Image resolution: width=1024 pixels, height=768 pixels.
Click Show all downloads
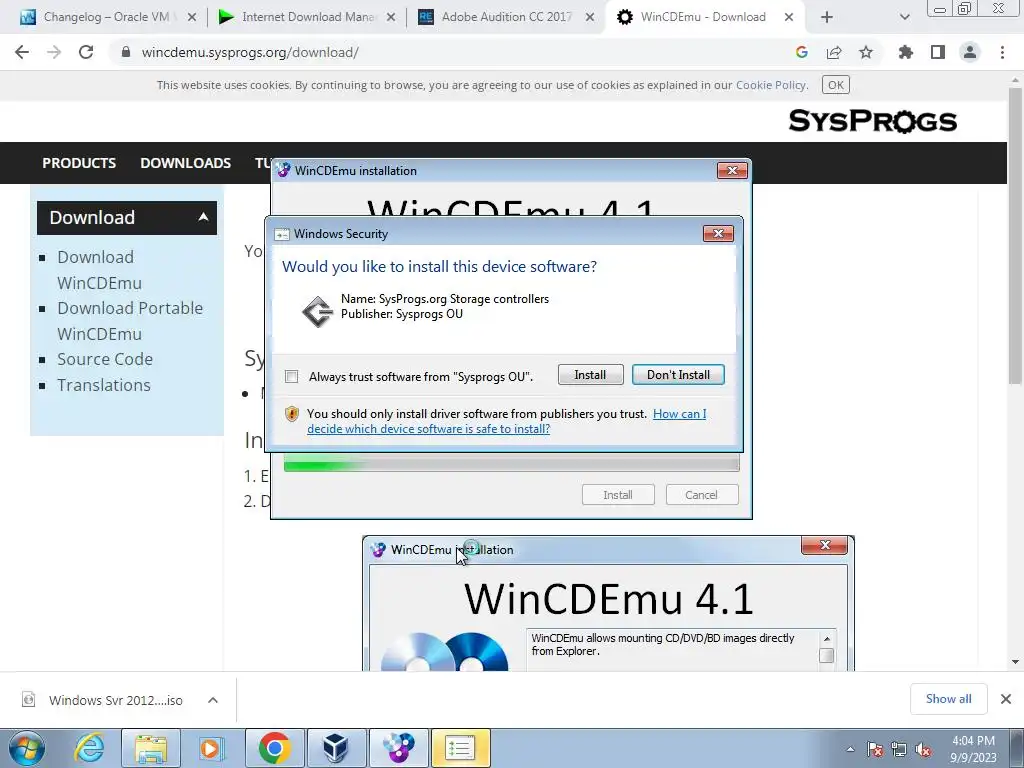tap(948, 699)
